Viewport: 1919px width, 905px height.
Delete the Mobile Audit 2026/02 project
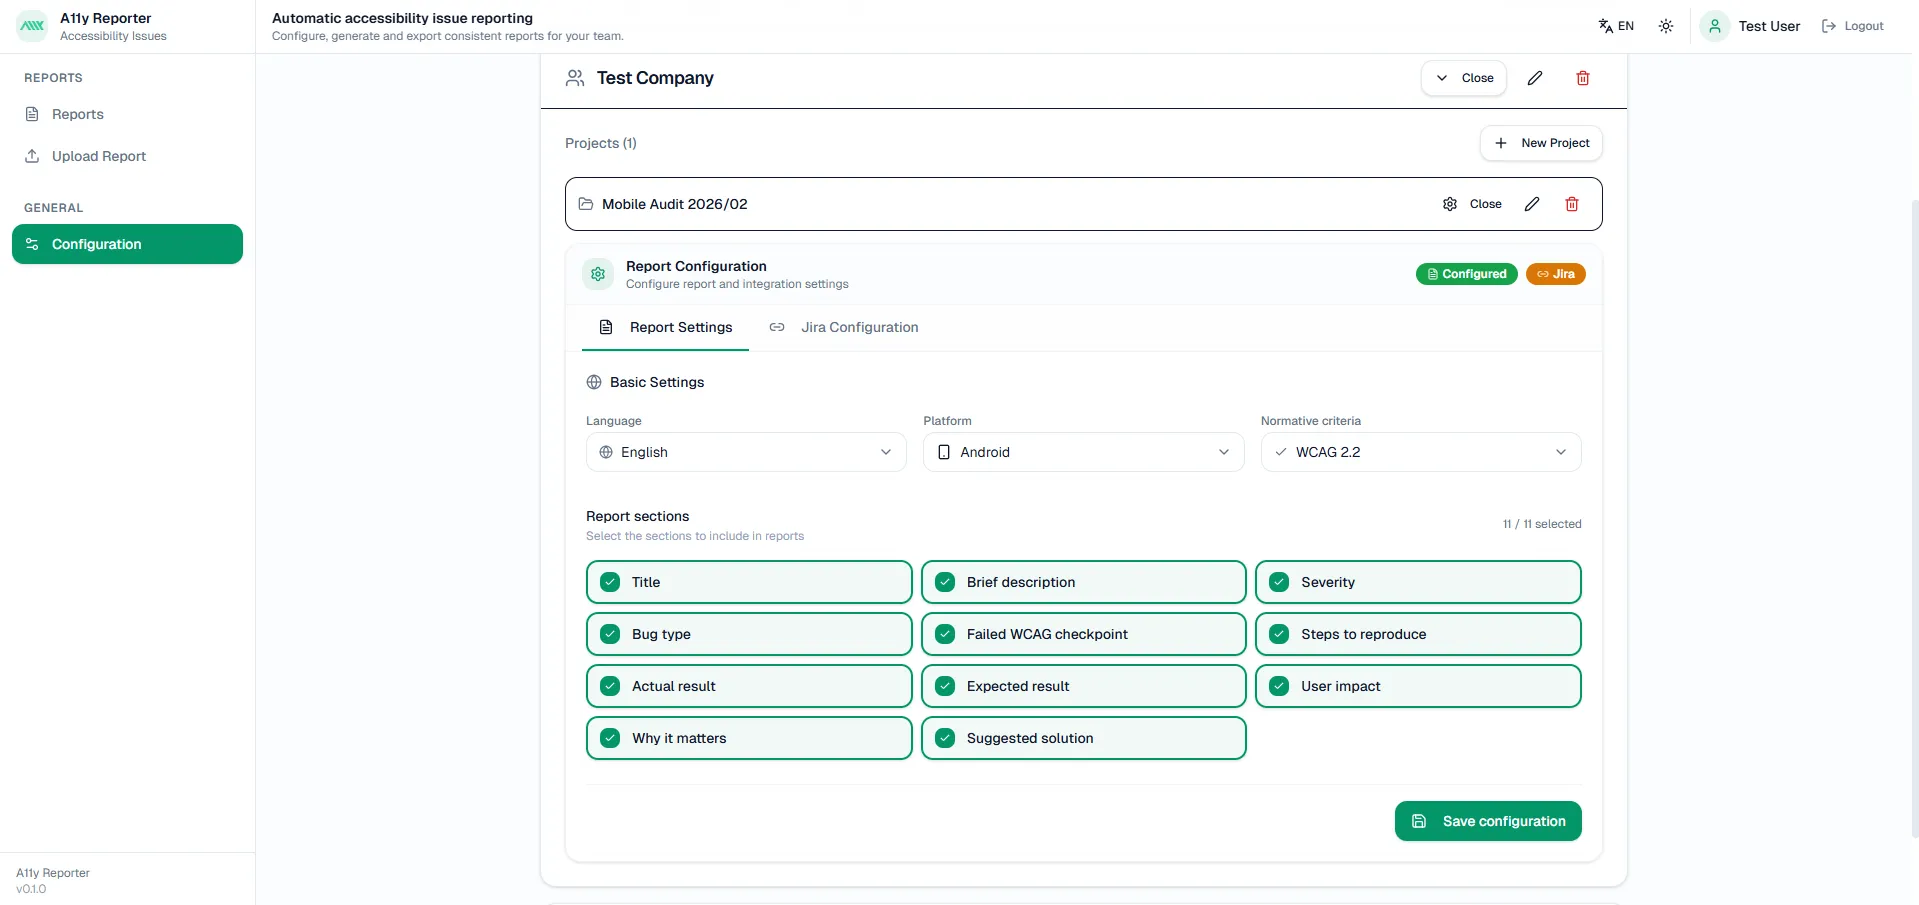(x=1572, y=204)
